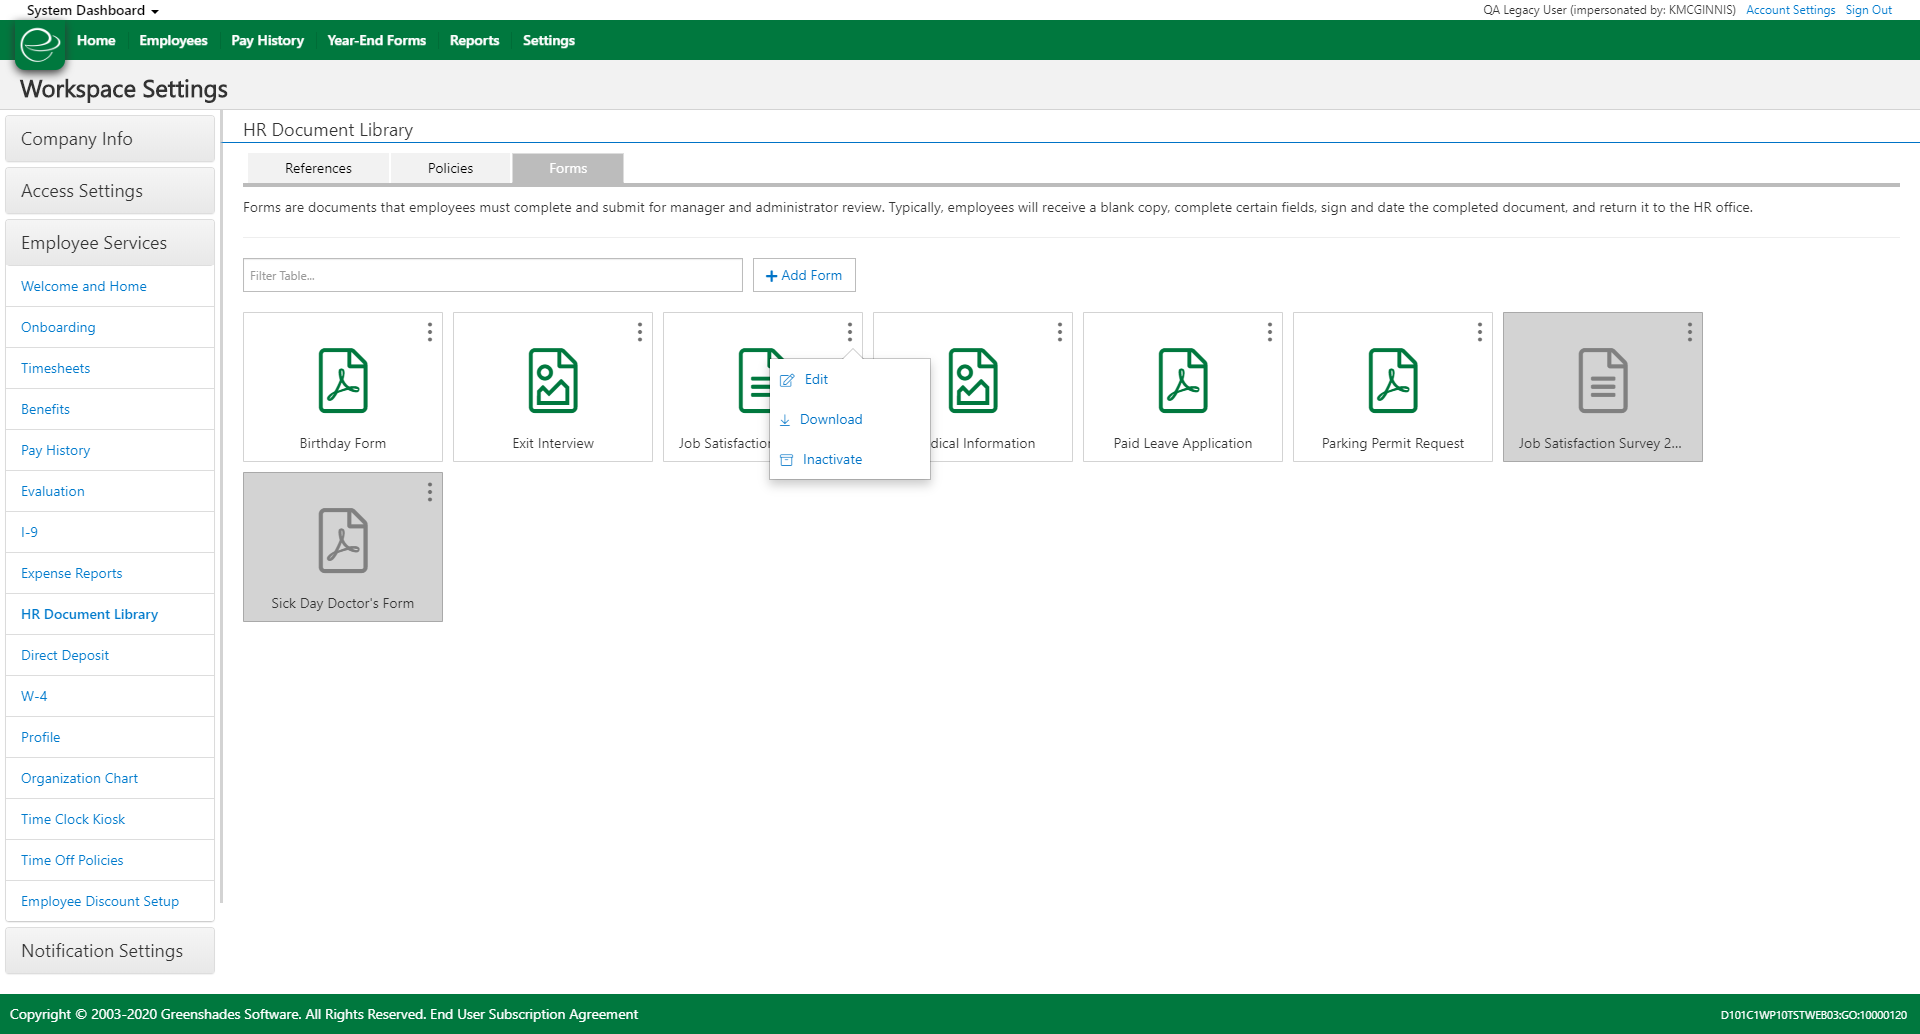The width and height of the screenshot is (1920, 1034).
Task: Click the Download arrow icon in popup
Action: click(785, 420)
